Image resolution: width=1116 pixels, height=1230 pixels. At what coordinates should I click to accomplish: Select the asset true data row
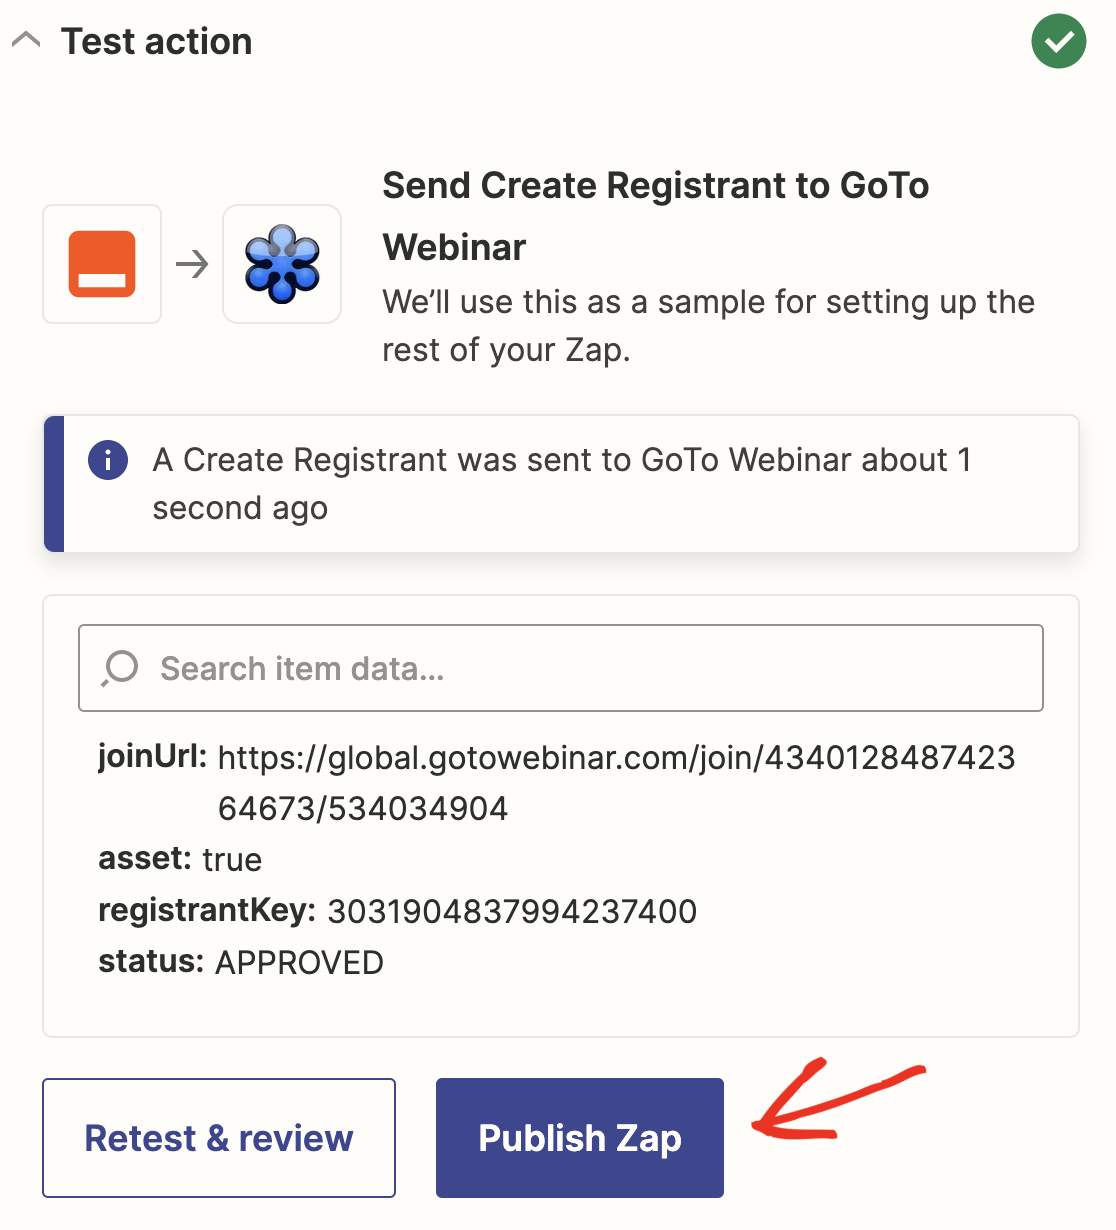(x=180, y=859)
